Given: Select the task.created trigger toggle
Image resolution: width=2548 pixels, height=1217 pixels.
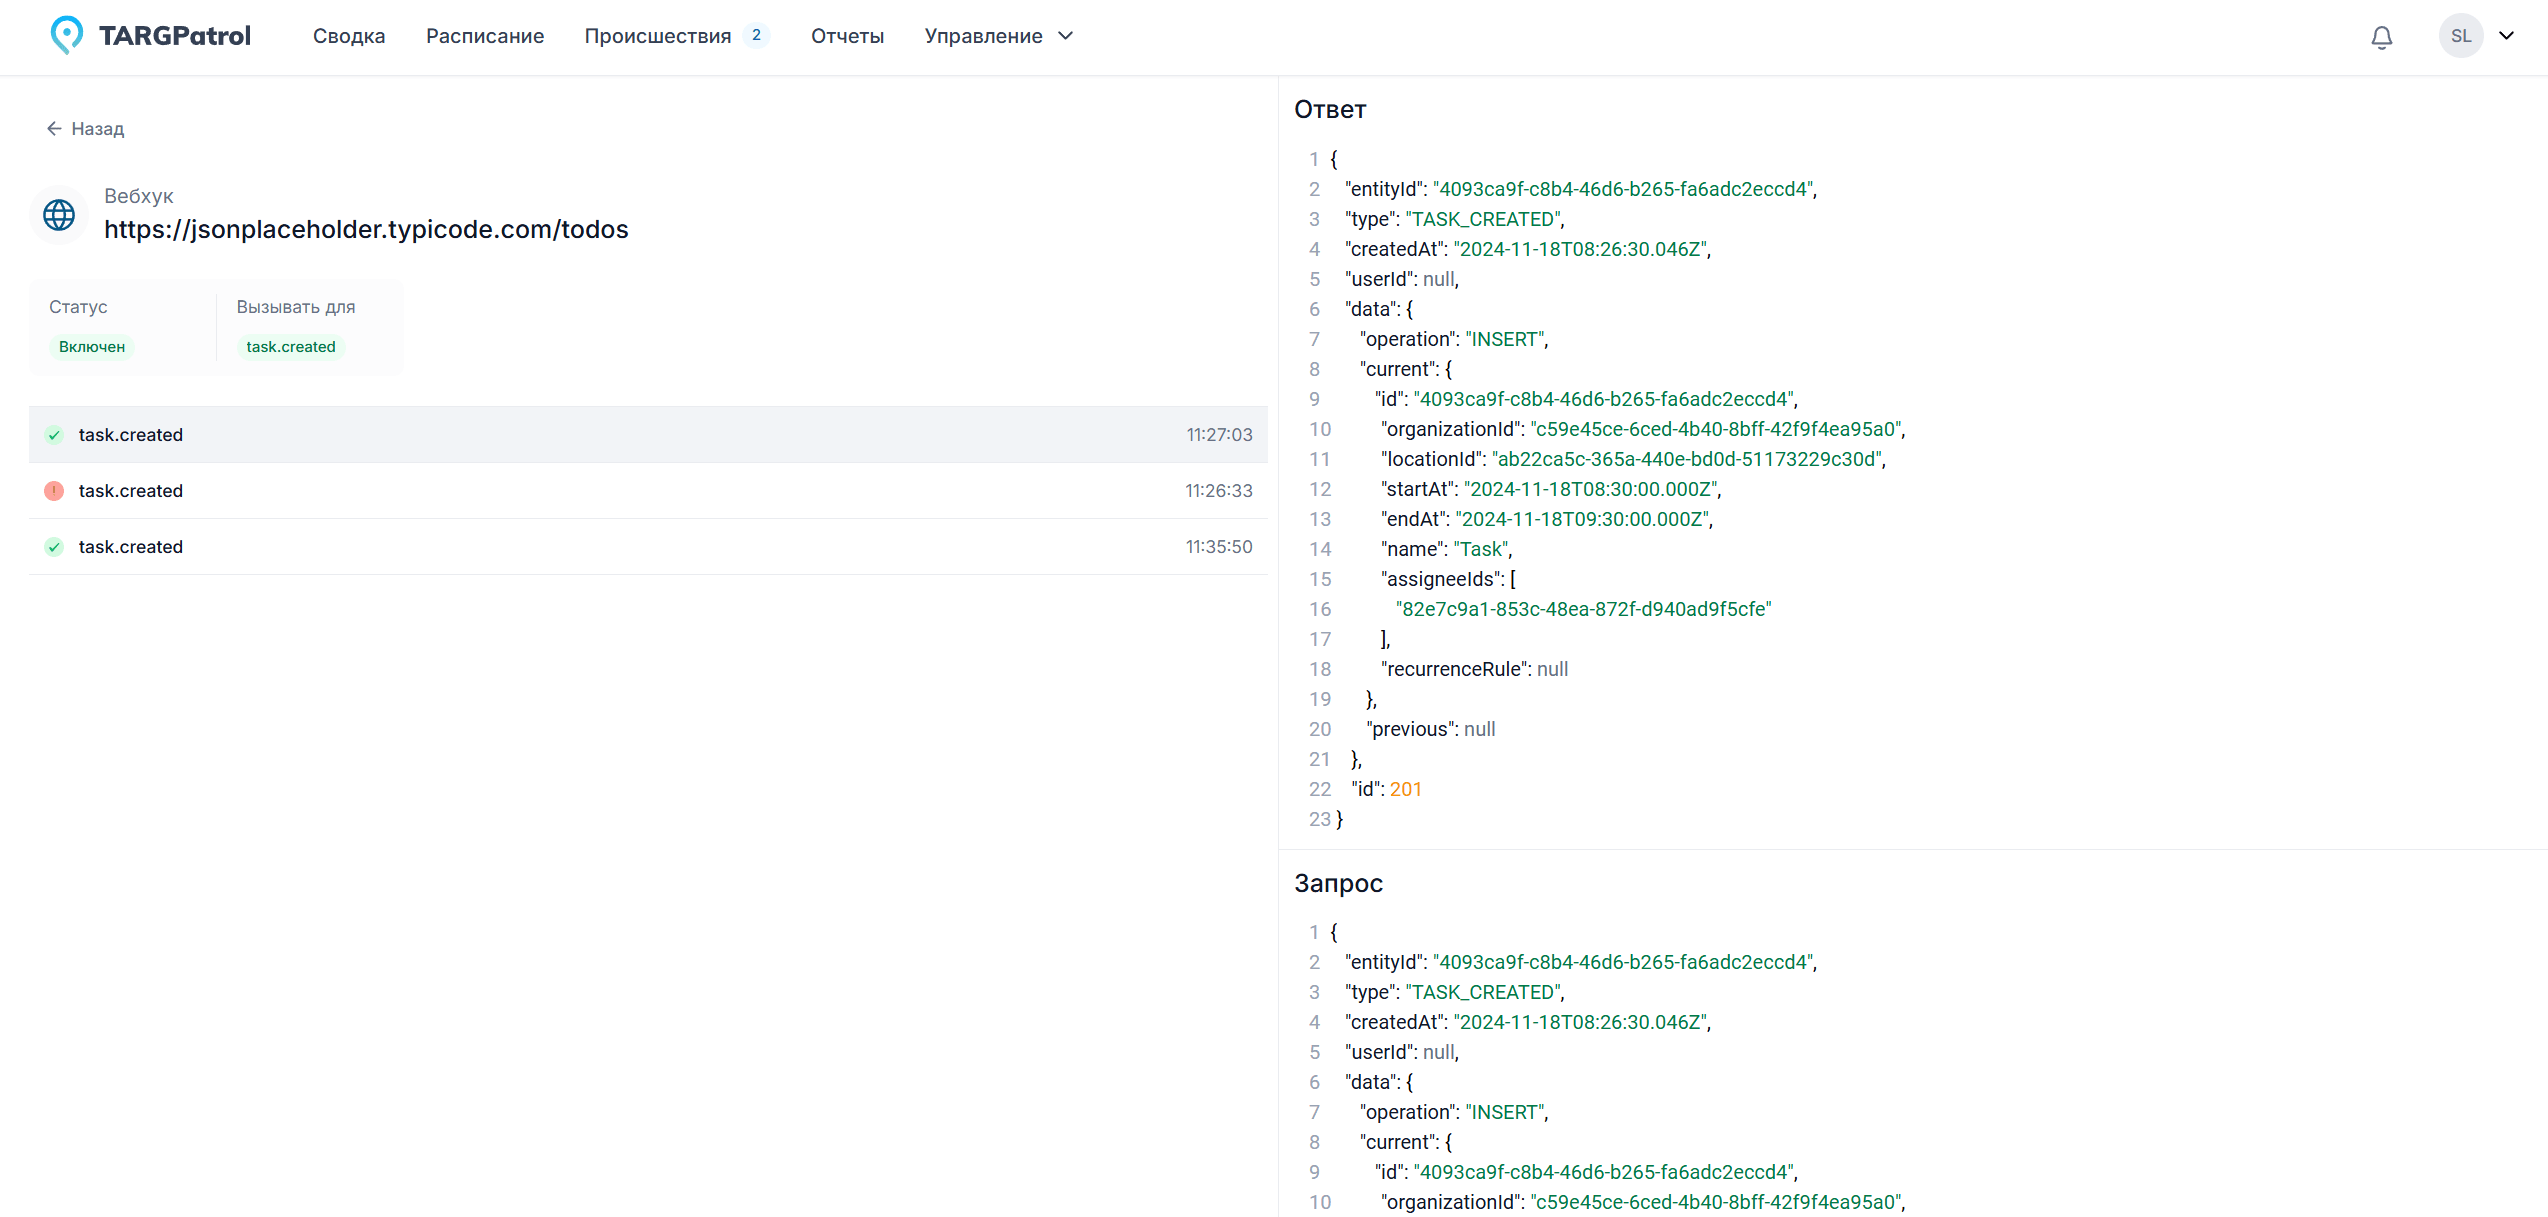Looking at the screenshot, I should tap(289, 346).
